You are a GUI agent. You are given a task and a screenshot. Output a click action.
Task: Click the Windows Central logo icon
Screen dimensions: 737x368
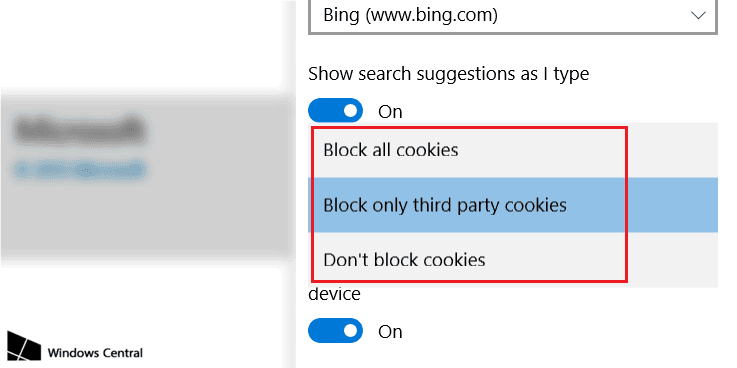click(x=24, y=346)
